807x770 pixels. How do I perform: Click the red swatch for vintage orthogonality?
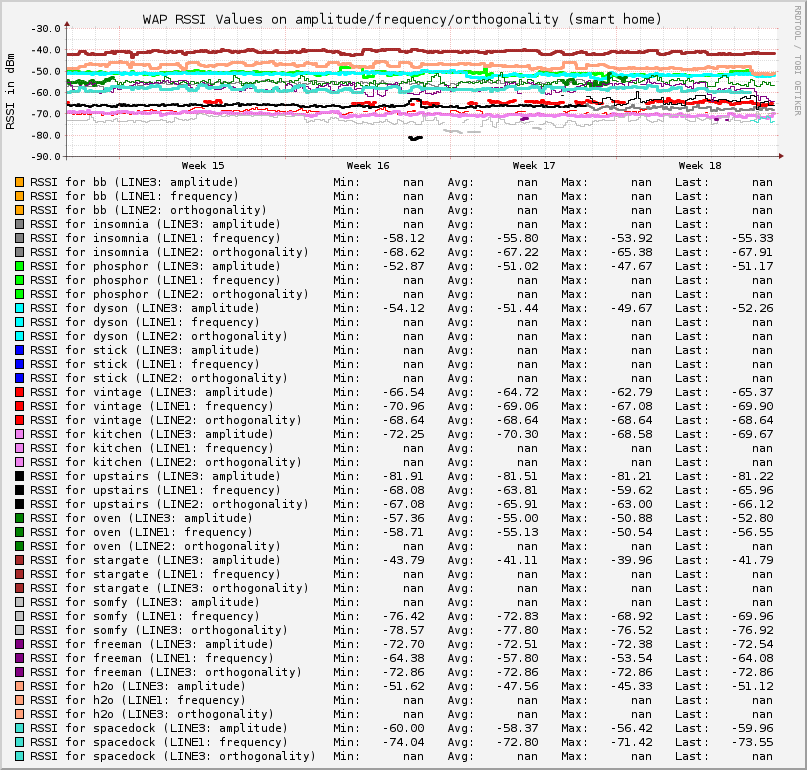tap(20, 420)
